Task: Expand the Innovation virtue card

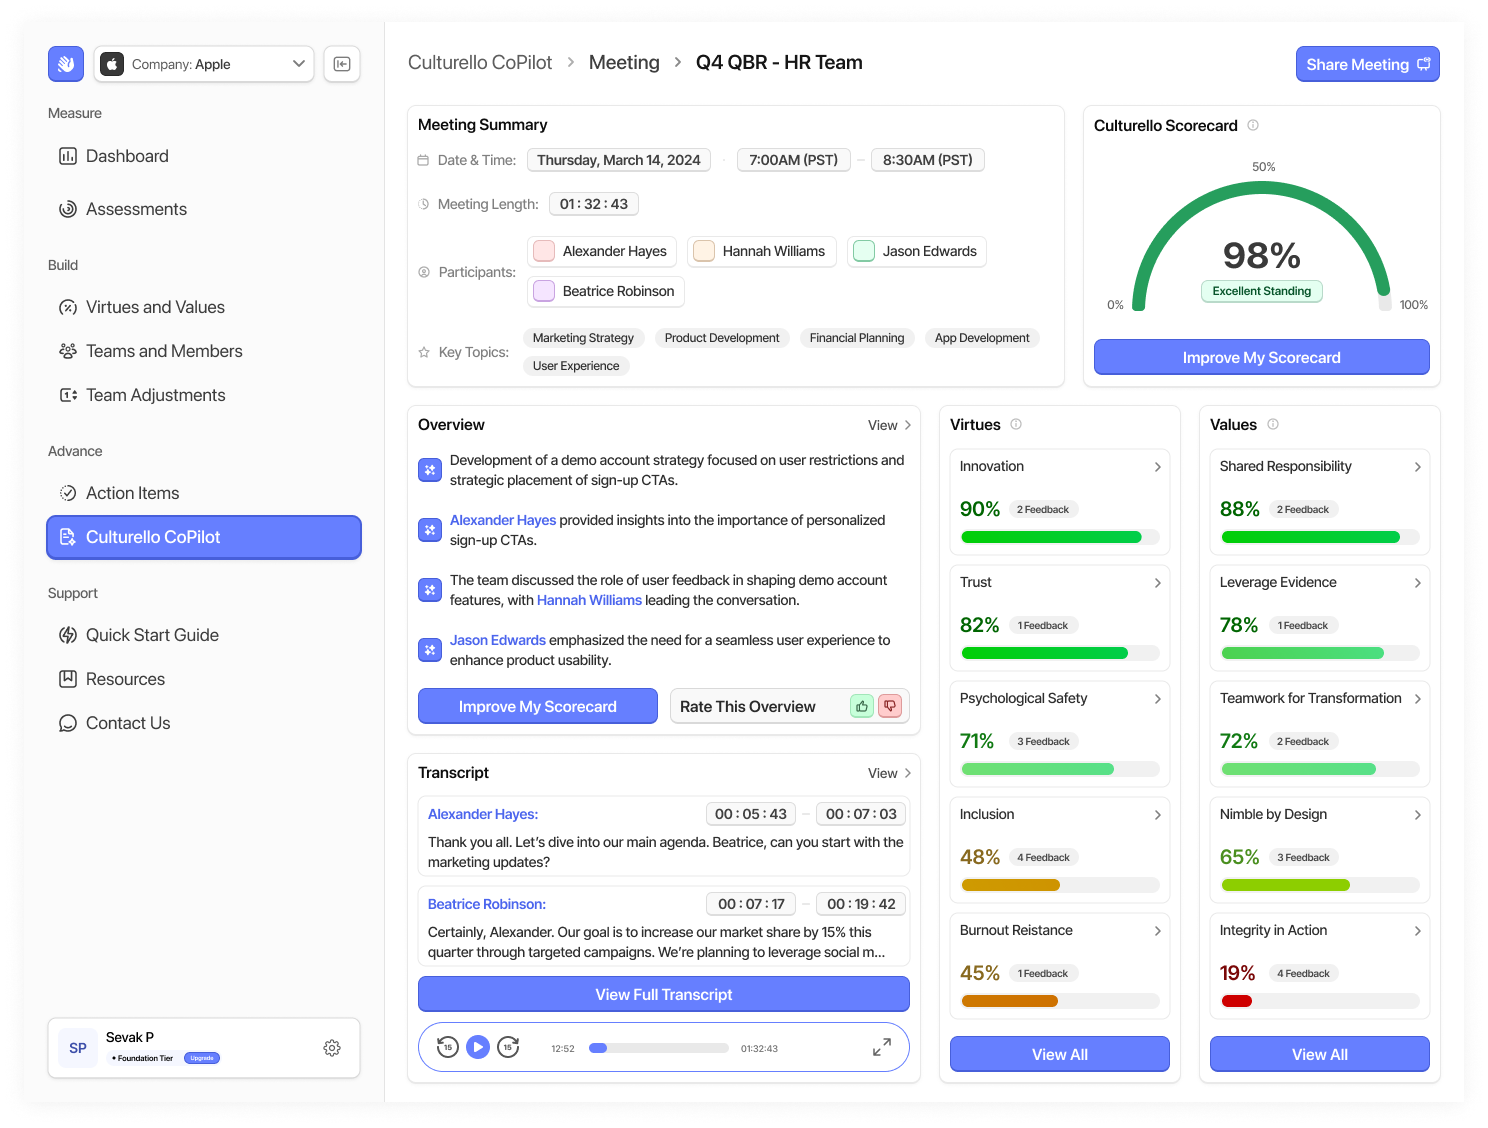Action: pos(1157,467)
